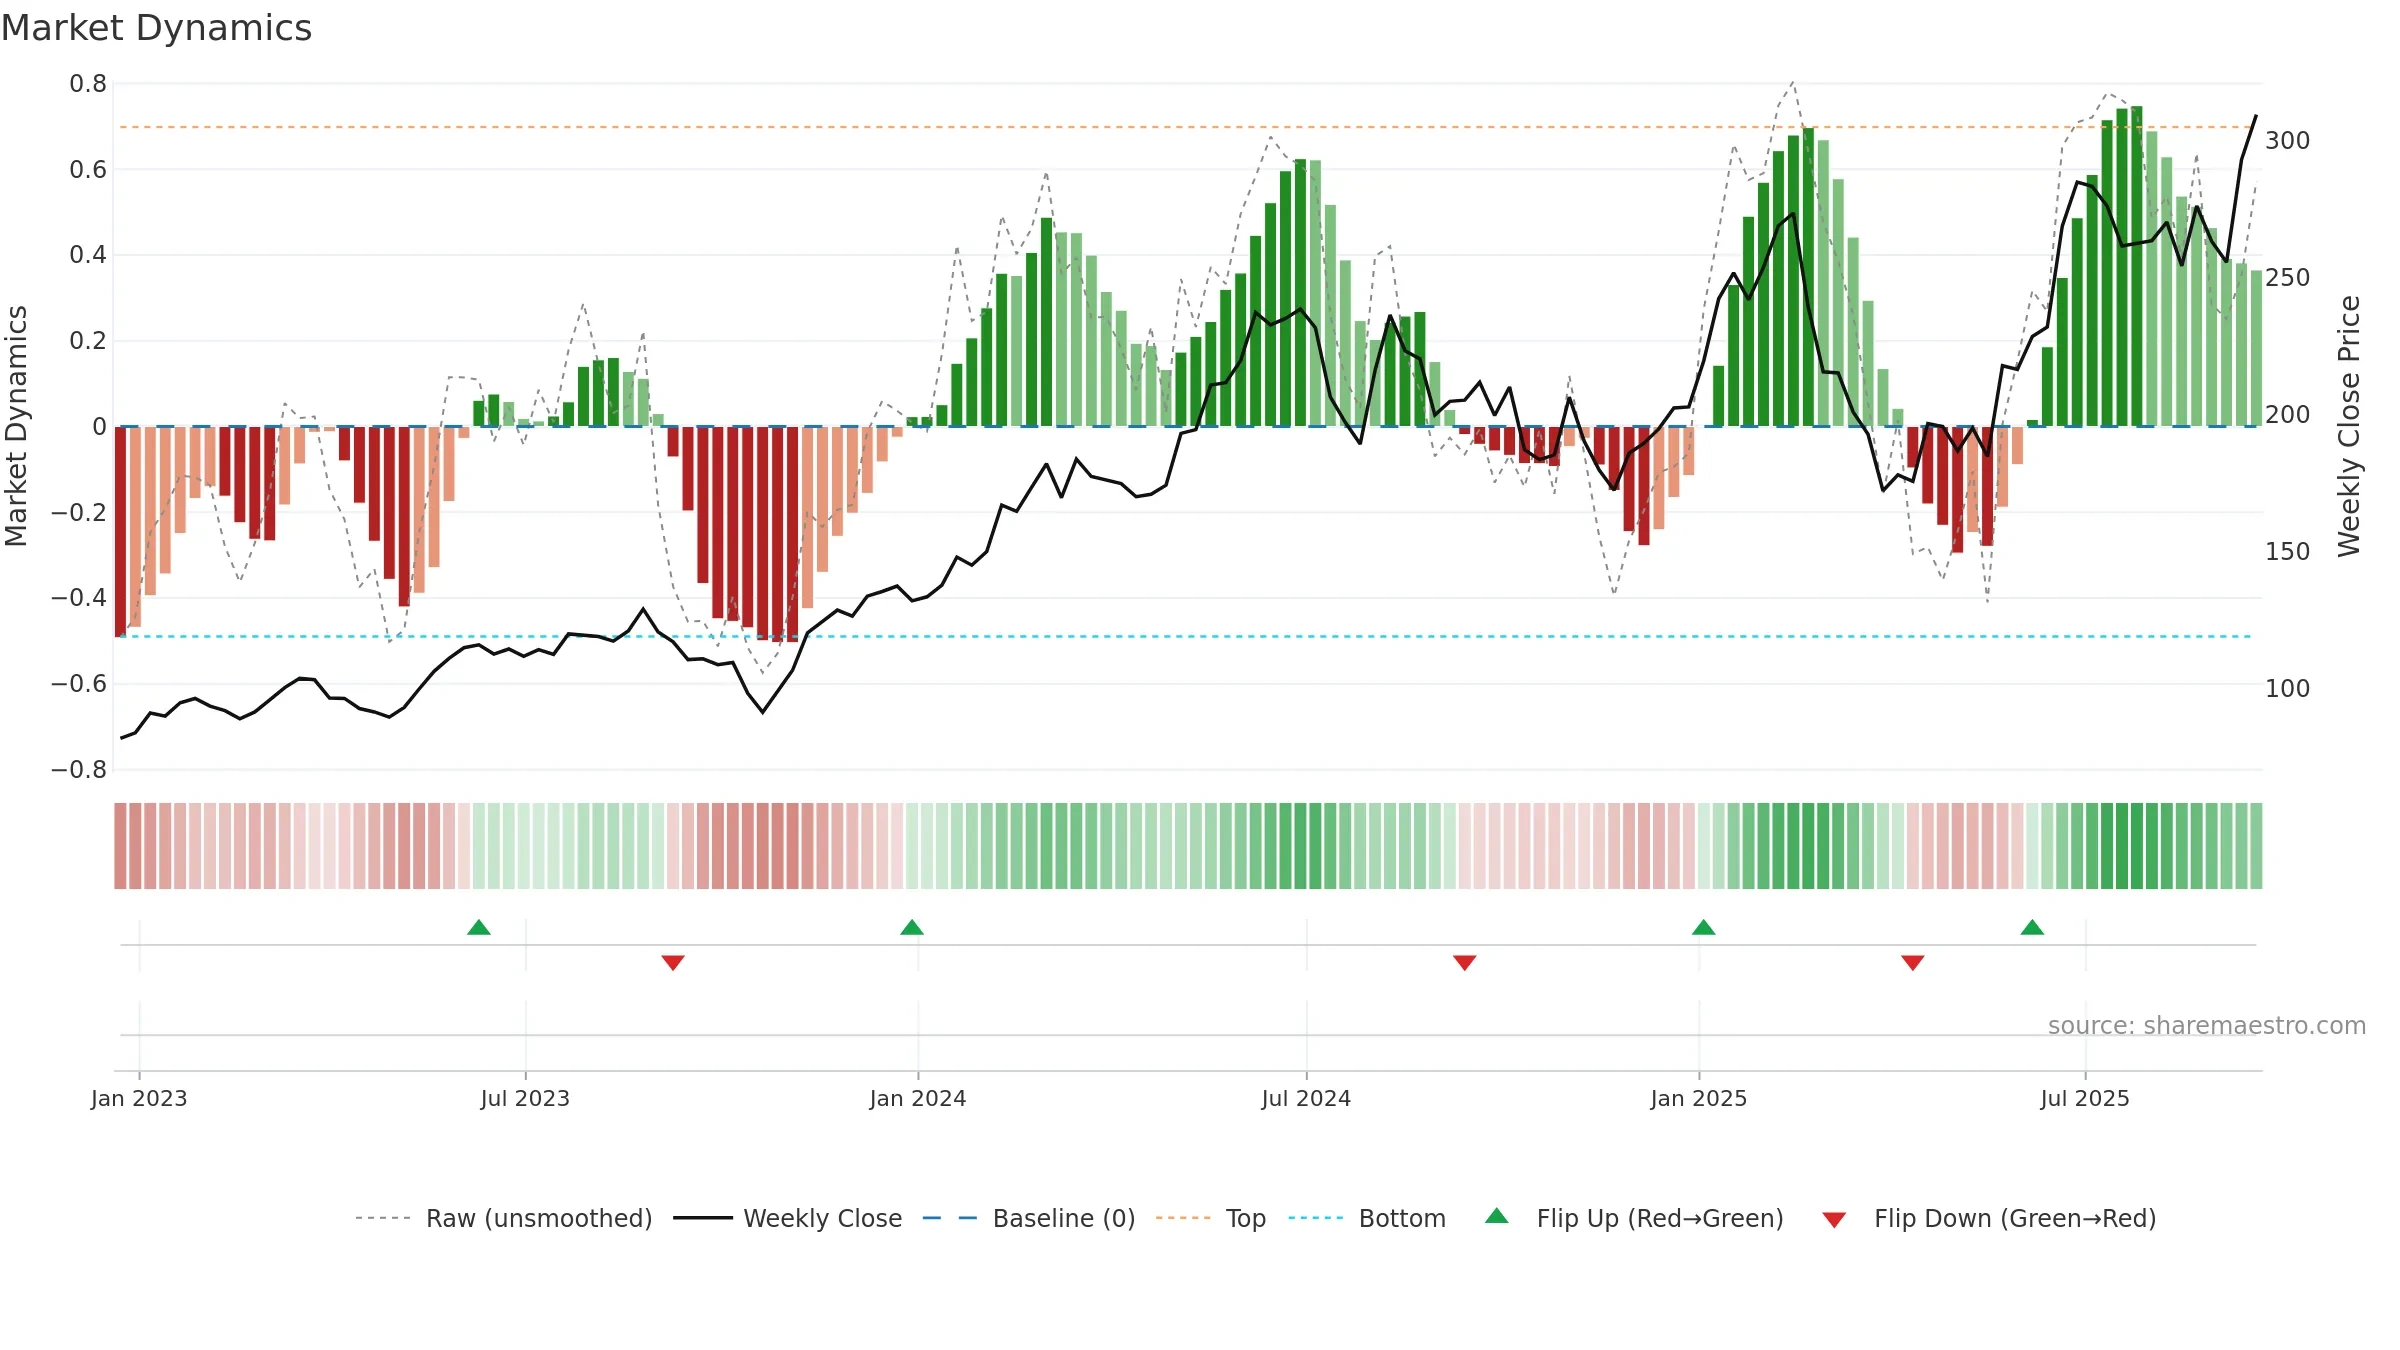The image size is (2400, 1350).
Task: Click the Jan 2025 axis label
Action: point(1699,1098)
